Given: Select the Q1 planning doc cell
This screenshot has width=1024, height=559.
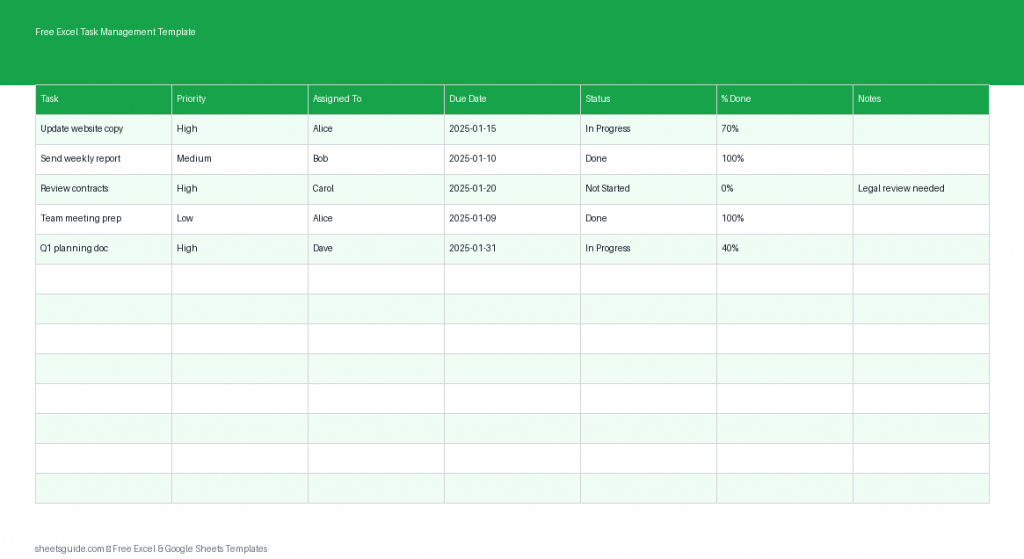Looking at the screenshot, I should point(103,249).
